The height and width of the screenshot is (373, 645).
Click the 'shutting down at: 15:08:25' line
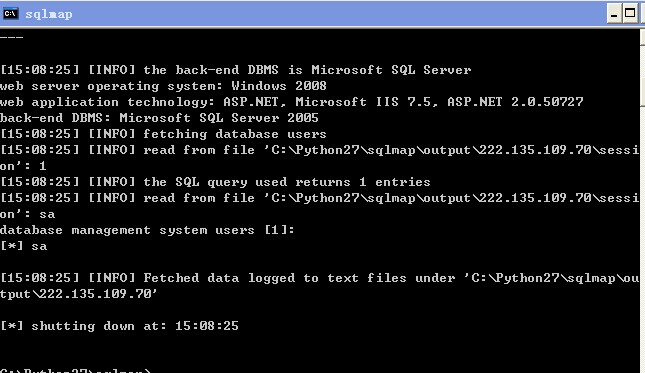click(x=119, y=327)
